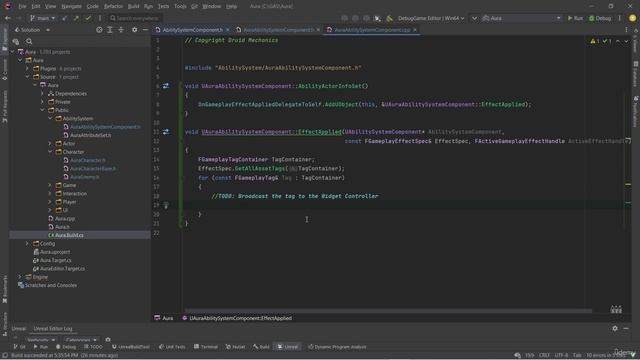Click the gutter override icon beside the EffectApplied definition
Image resolution: width=640 pixels, height=360 pixels.
166,132
